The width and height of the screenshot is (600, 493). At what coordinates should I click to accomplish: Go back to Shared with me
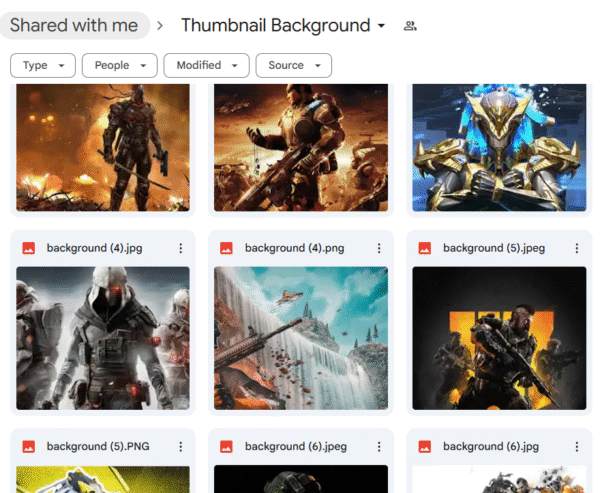tap(74, 26)
